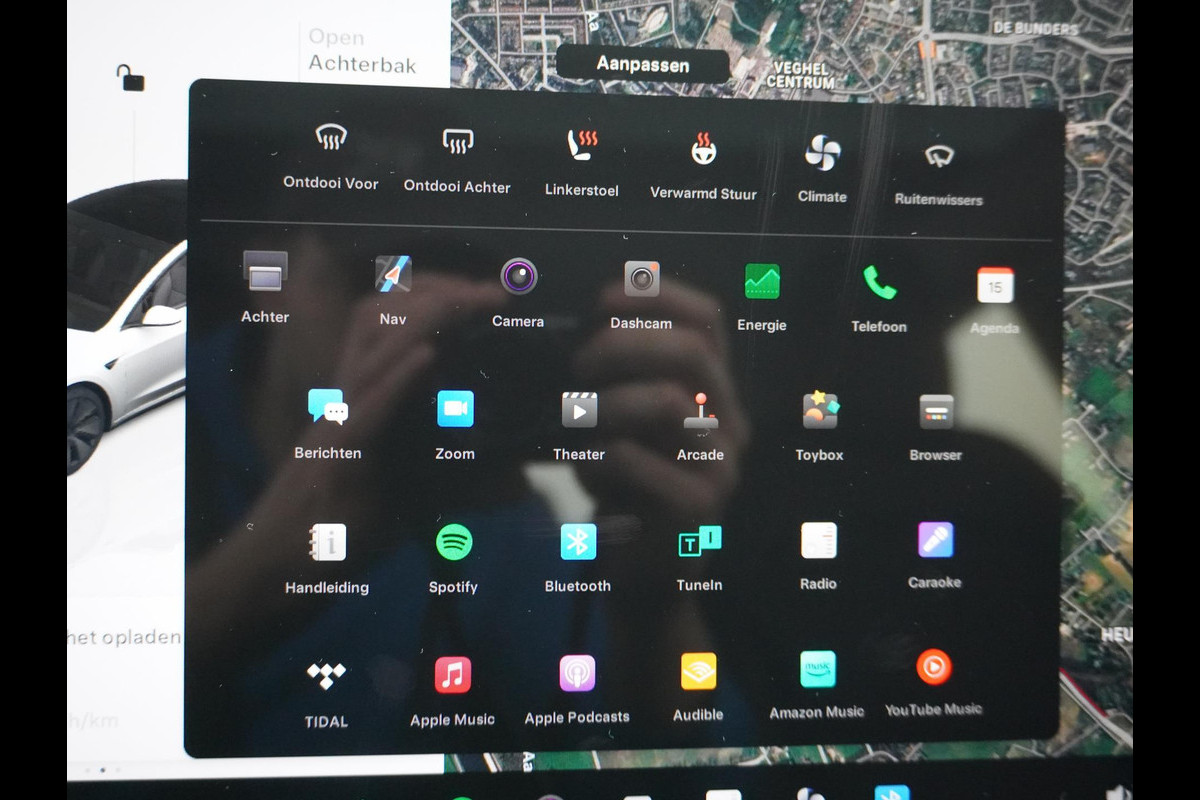Toggle the car door lock icon
Image resolution: width=1200 pixels, height=800 pixels.
click(130, 77)
